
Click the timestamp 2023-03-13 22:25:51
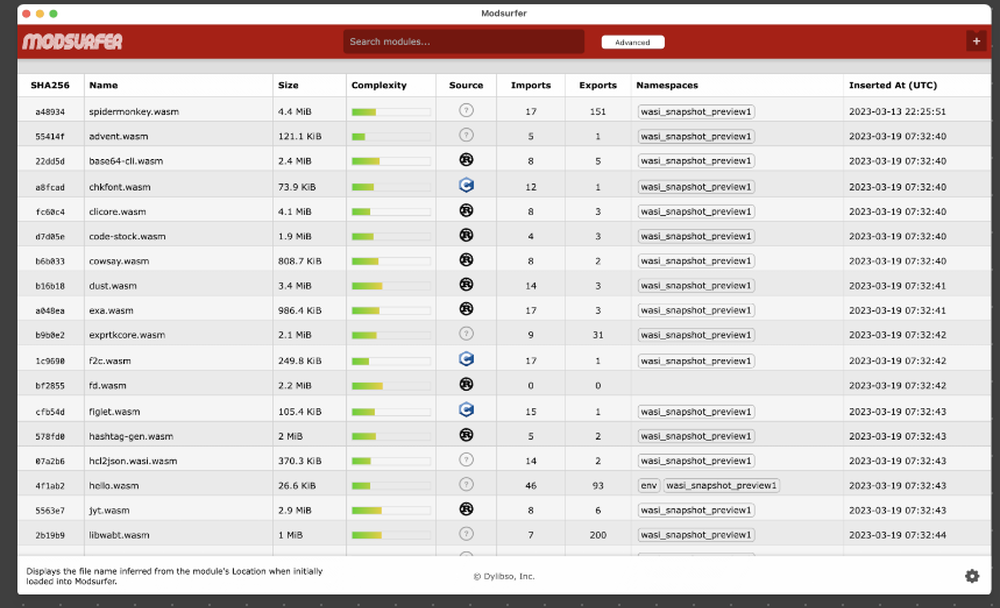click(897, 112)
